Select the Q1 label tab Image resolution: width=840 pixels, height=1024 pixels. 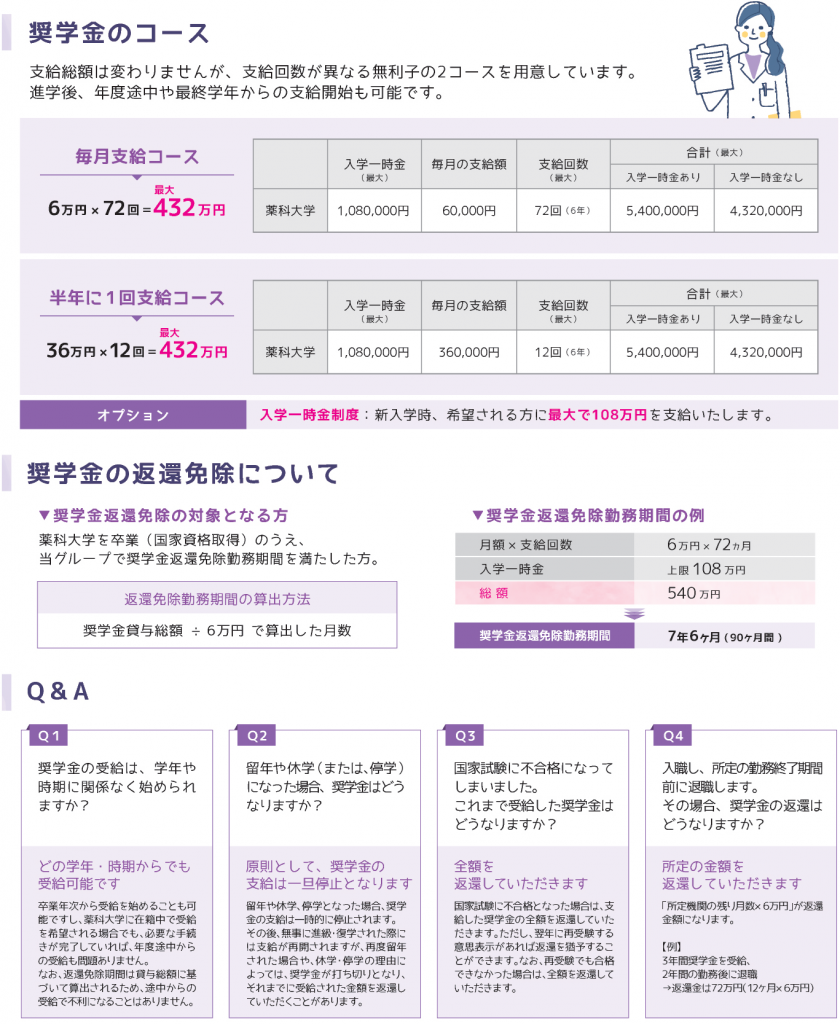tap(51, 735)
